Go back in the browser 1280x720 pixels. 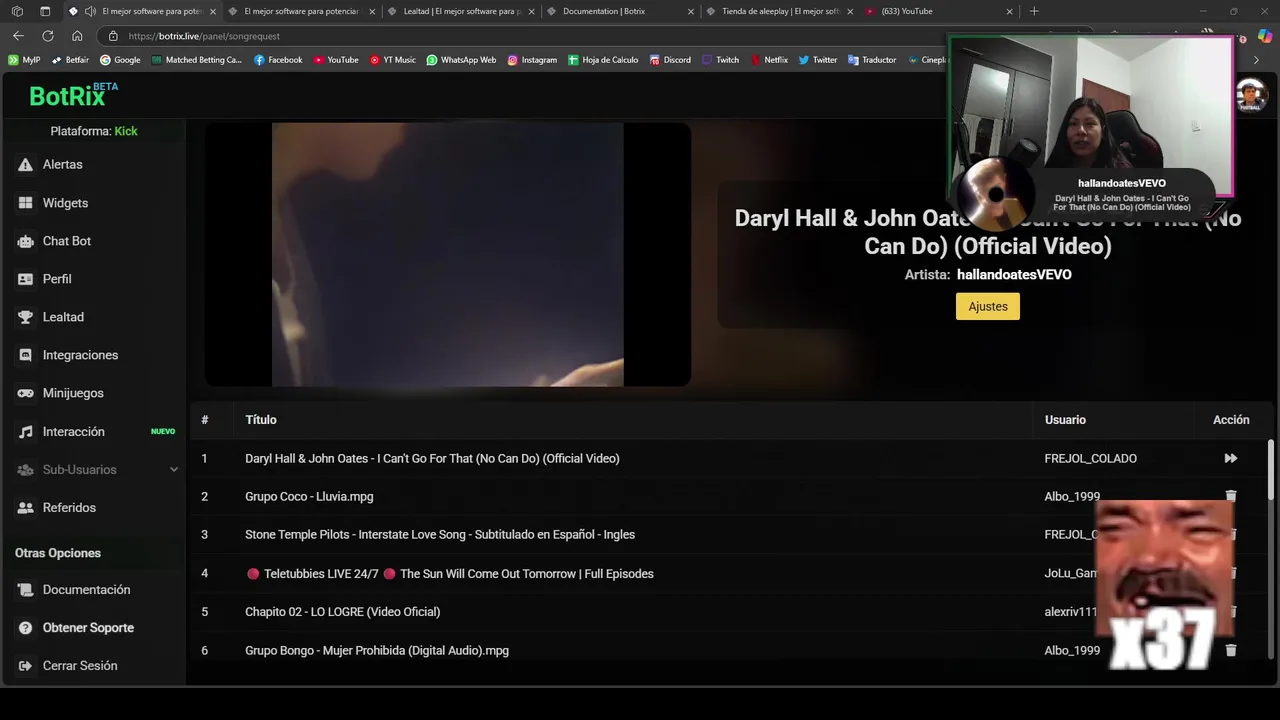pyautogui.click(x=18, y=35)
